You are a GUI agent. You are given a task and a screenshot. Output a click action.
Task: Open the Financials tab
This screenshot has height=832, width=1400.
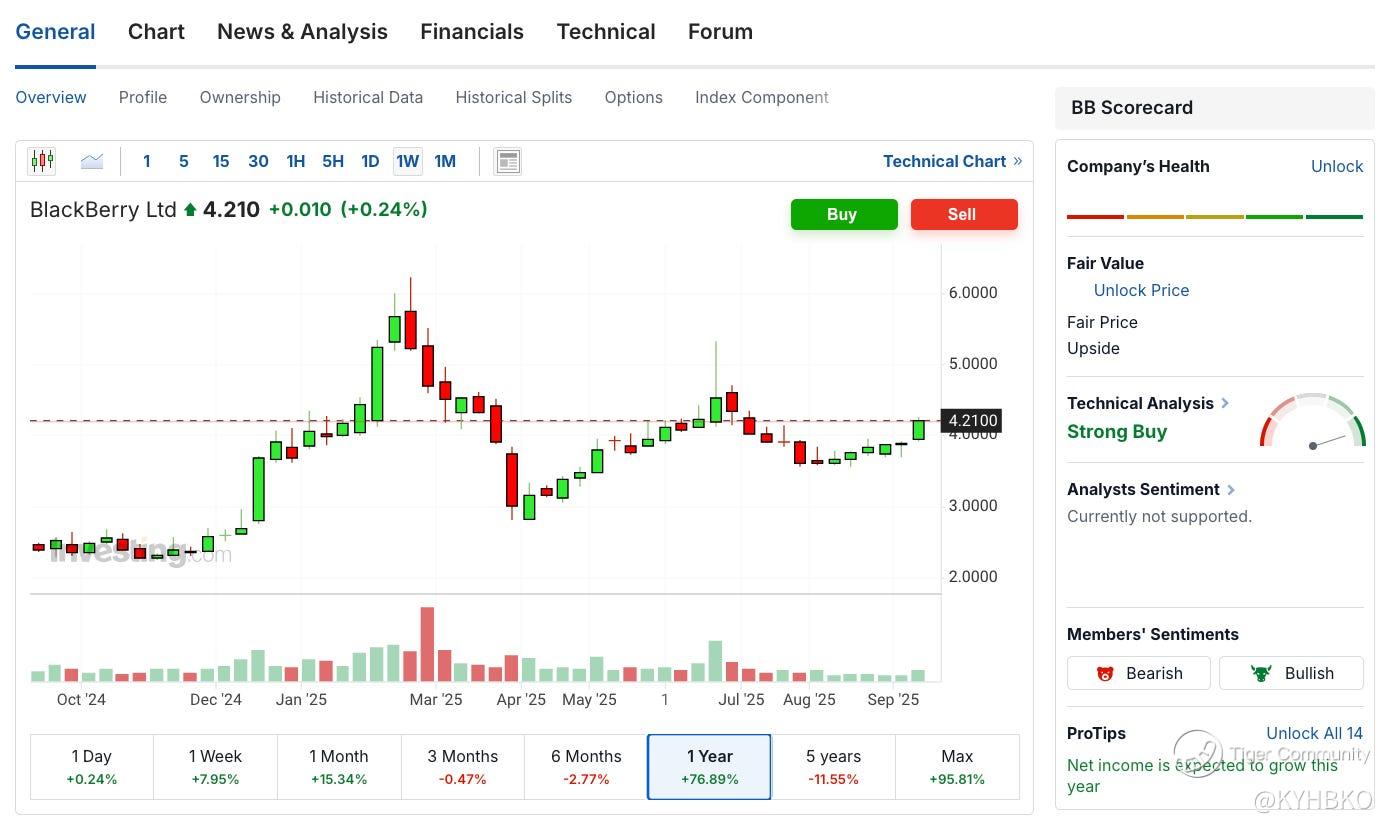point(472,32)
